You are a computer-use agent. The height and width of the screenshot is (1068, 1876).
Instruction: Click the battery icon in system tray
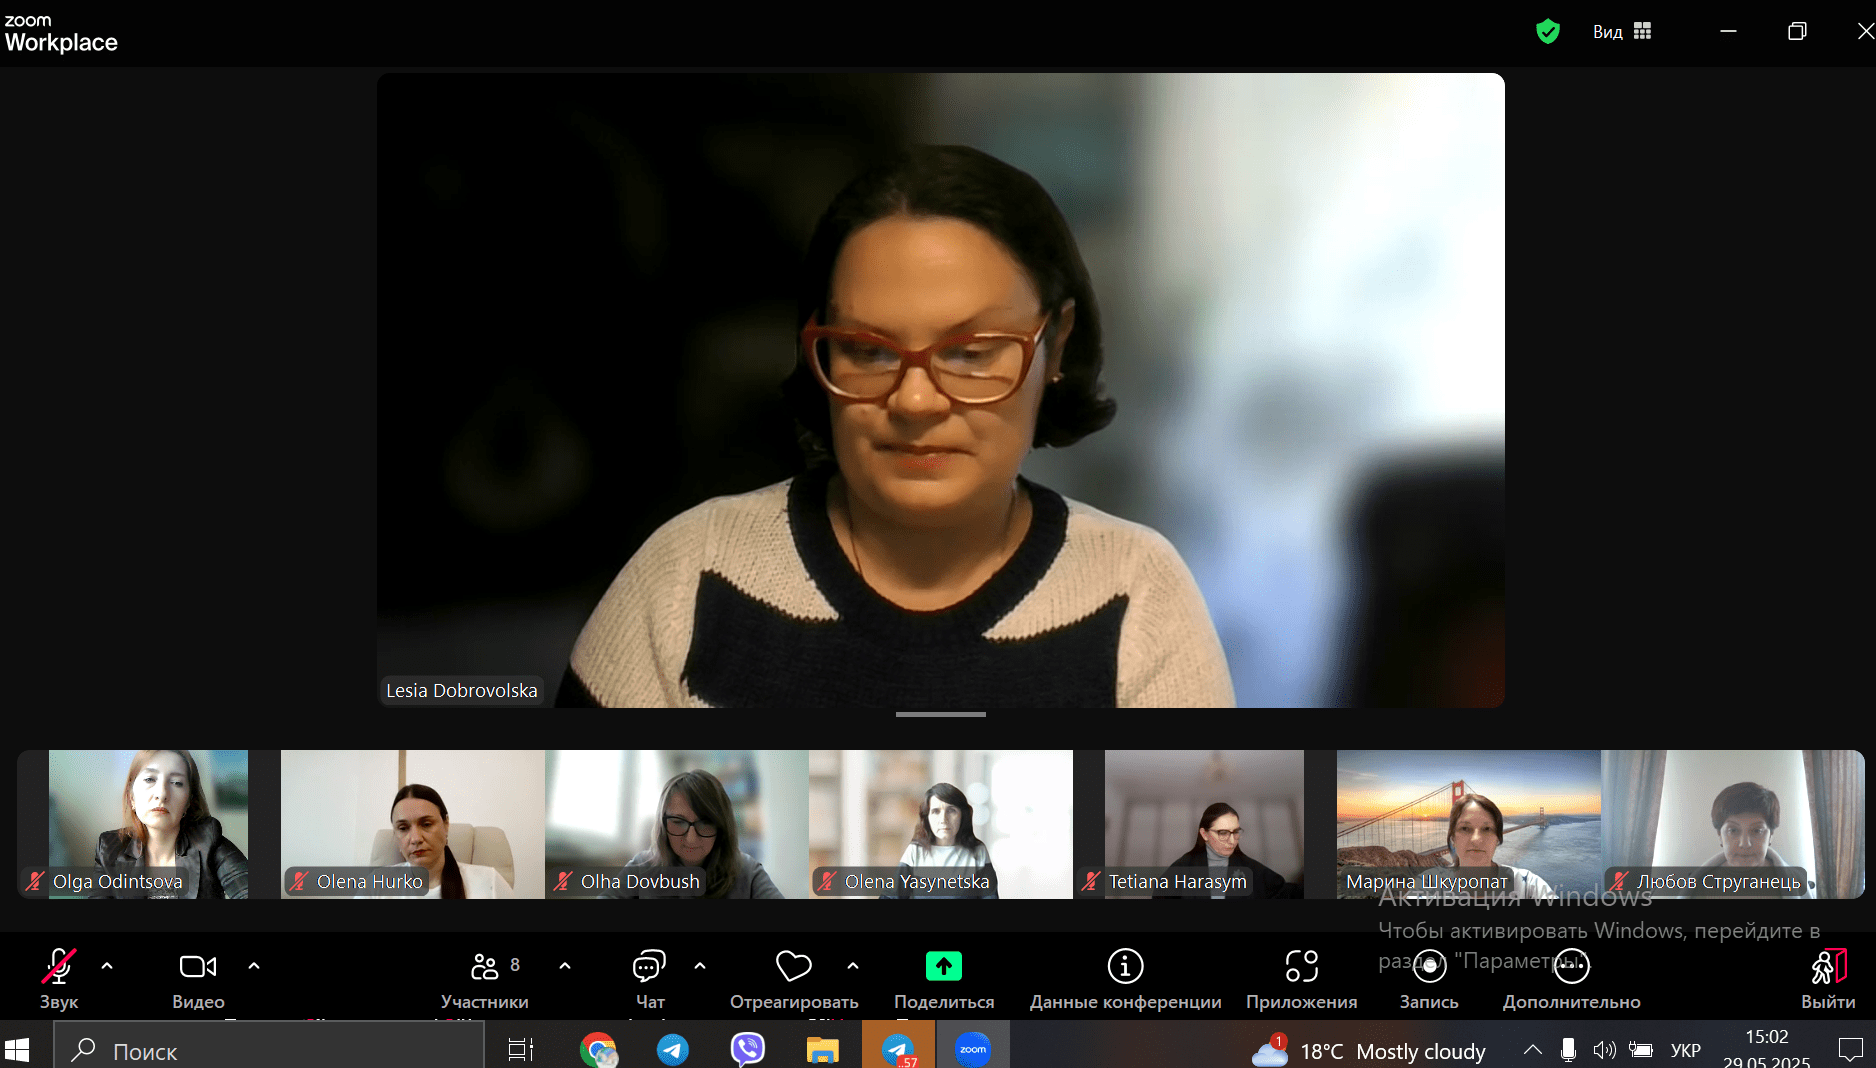click(x=1641, y=1050)
